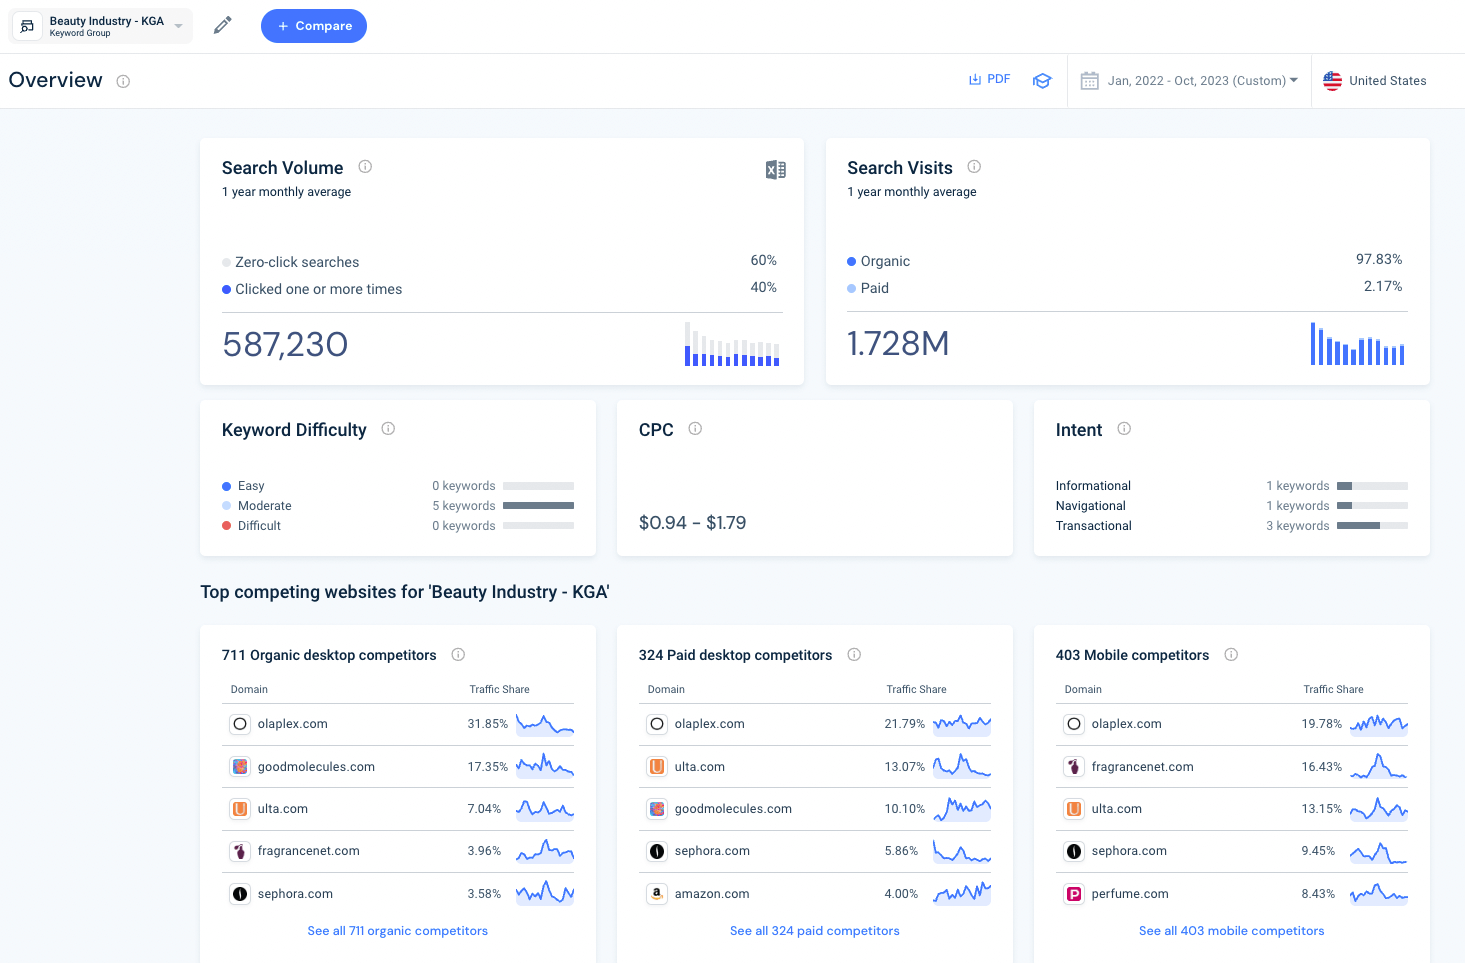Screen dimensions: 1465x963
Task: Click the 587,230 search volume value
Action: (285, 345)
